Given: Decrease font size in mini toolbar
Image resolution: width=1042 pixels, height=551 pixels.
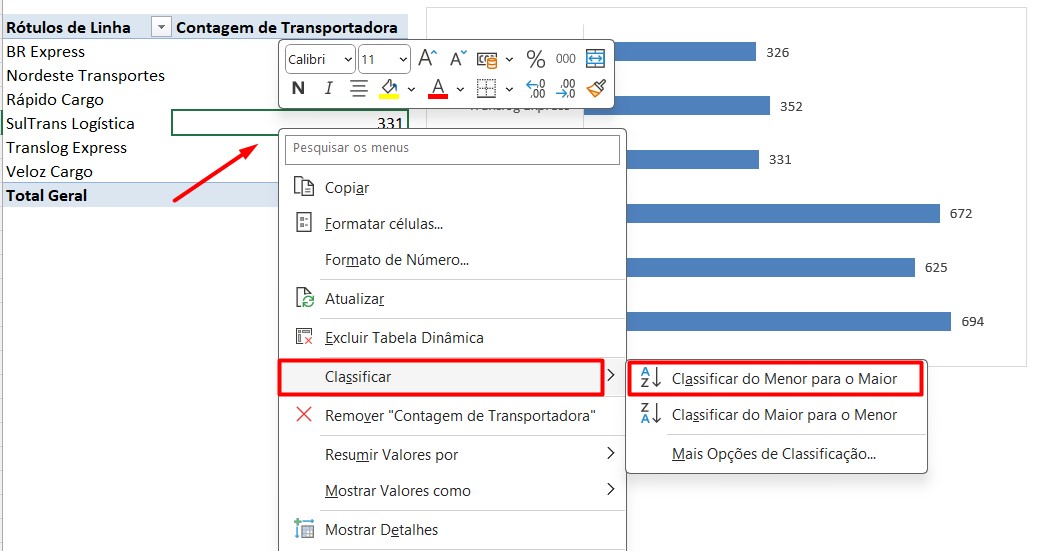Looking at the screenshot, I should coord(458,58).
